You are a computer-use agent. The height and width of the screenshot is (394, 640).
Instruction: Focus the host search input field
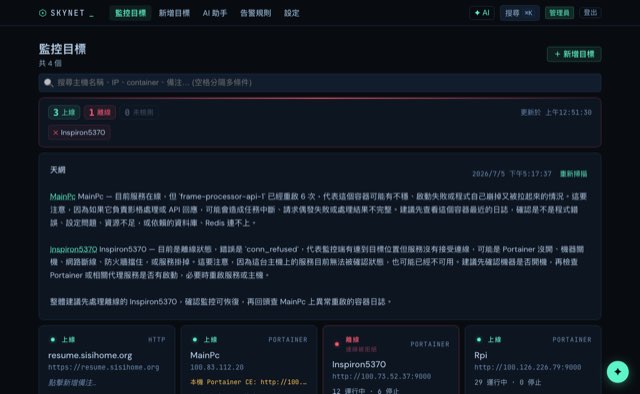pos(320,82)
